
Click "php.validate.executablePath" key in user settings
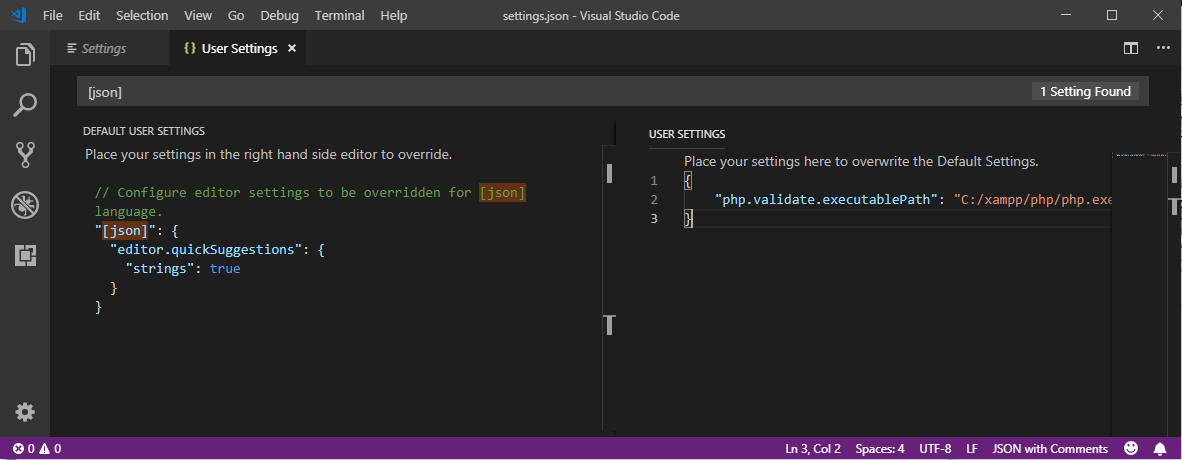click(x=827, y=200)
